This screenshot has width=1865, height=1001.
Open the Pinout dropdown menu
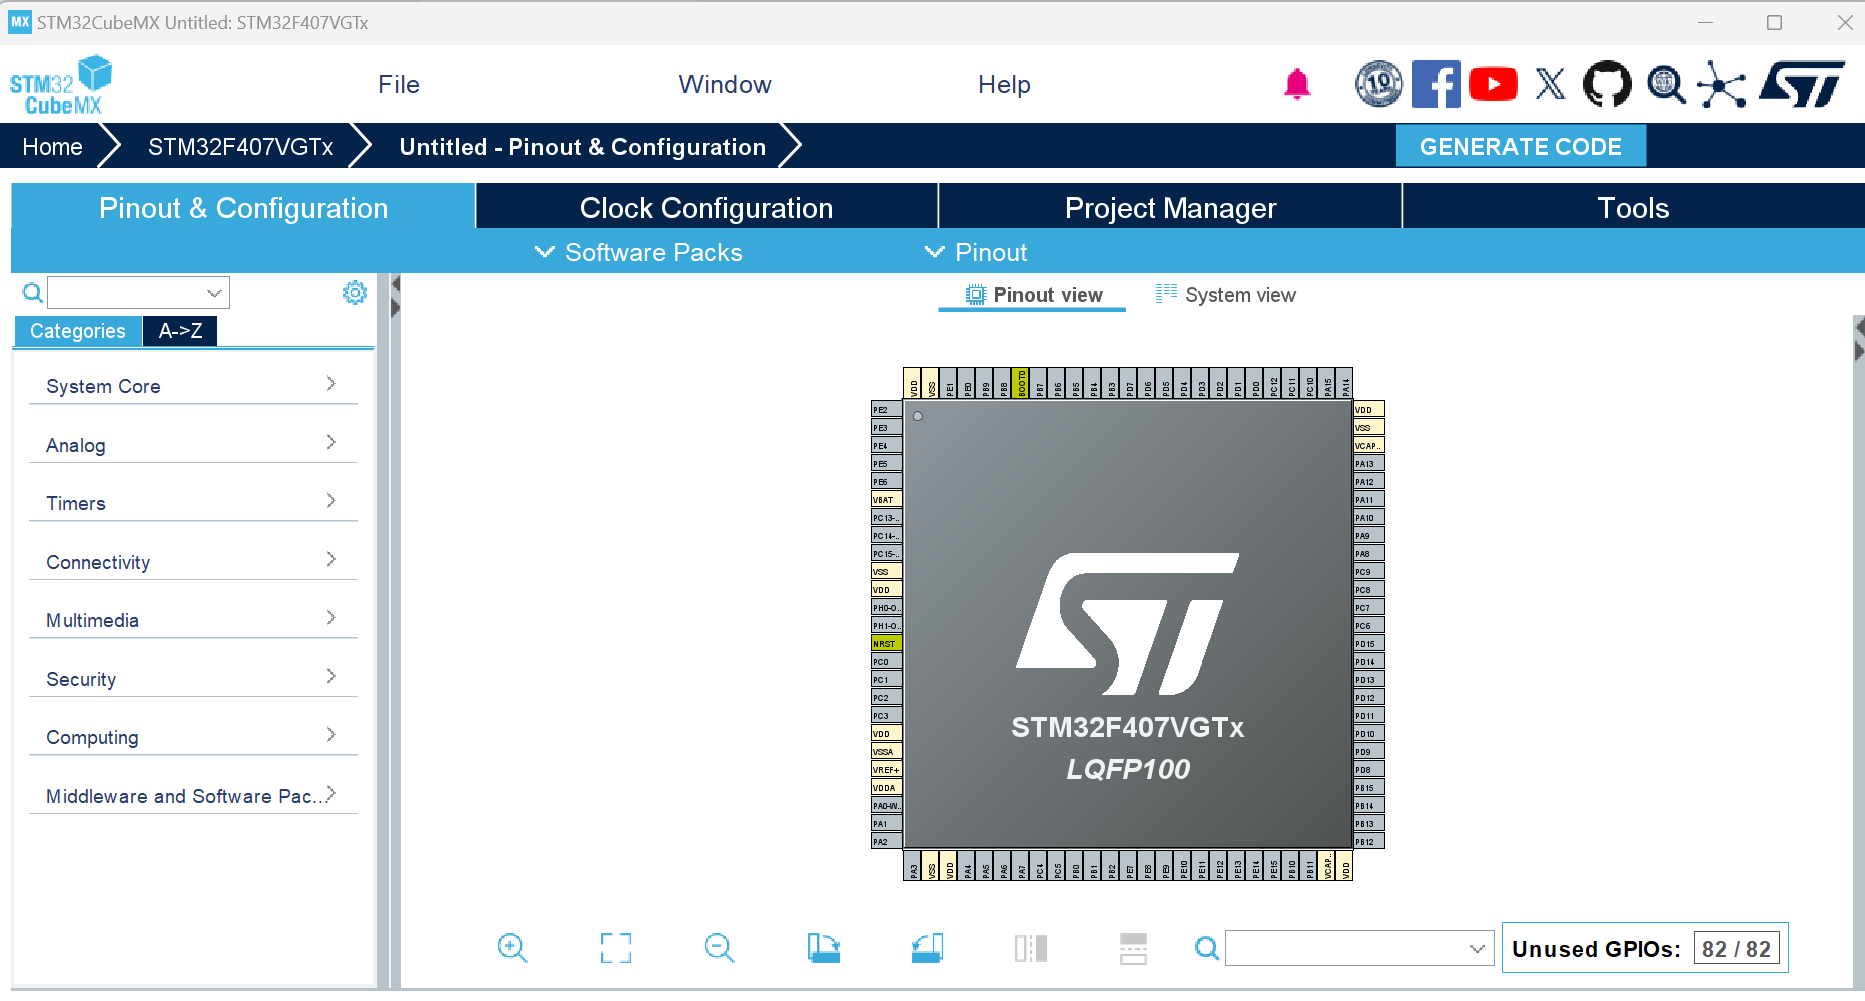point(975,252)
